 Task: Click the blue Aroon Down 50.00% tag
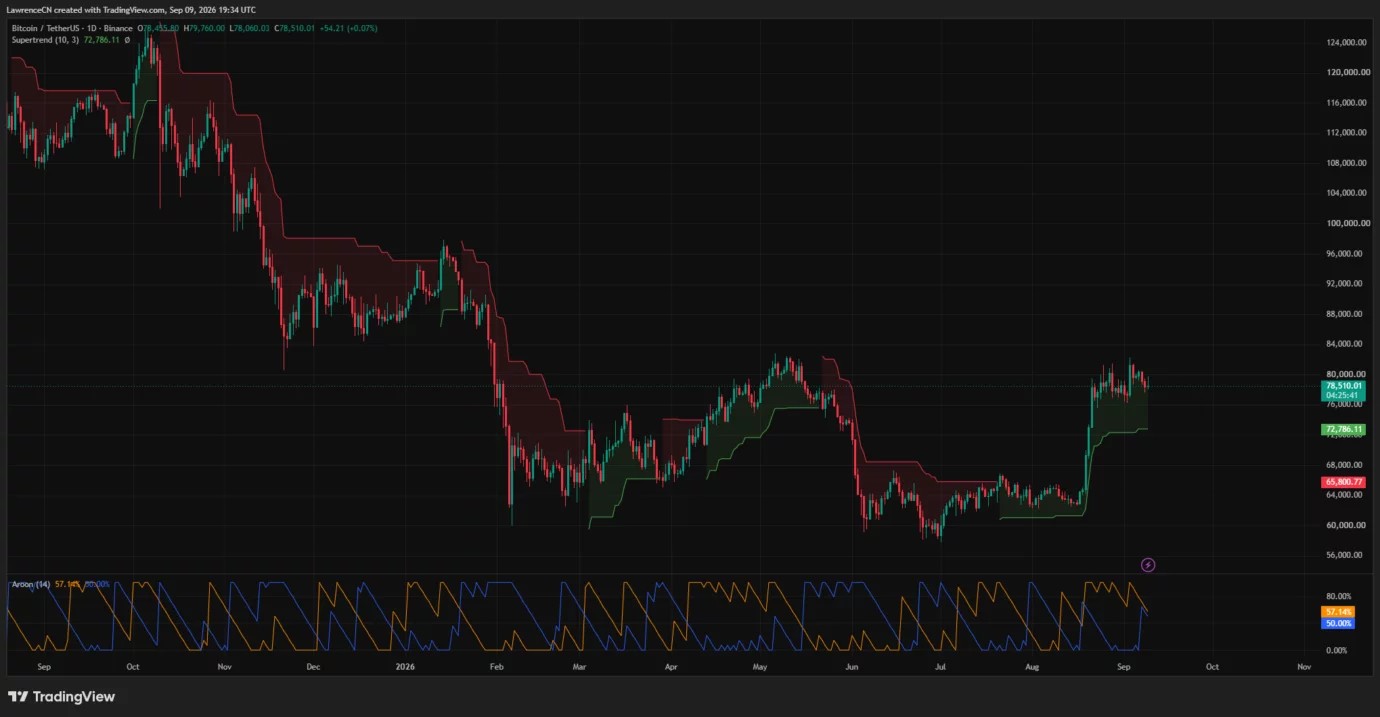(1338, 623)
